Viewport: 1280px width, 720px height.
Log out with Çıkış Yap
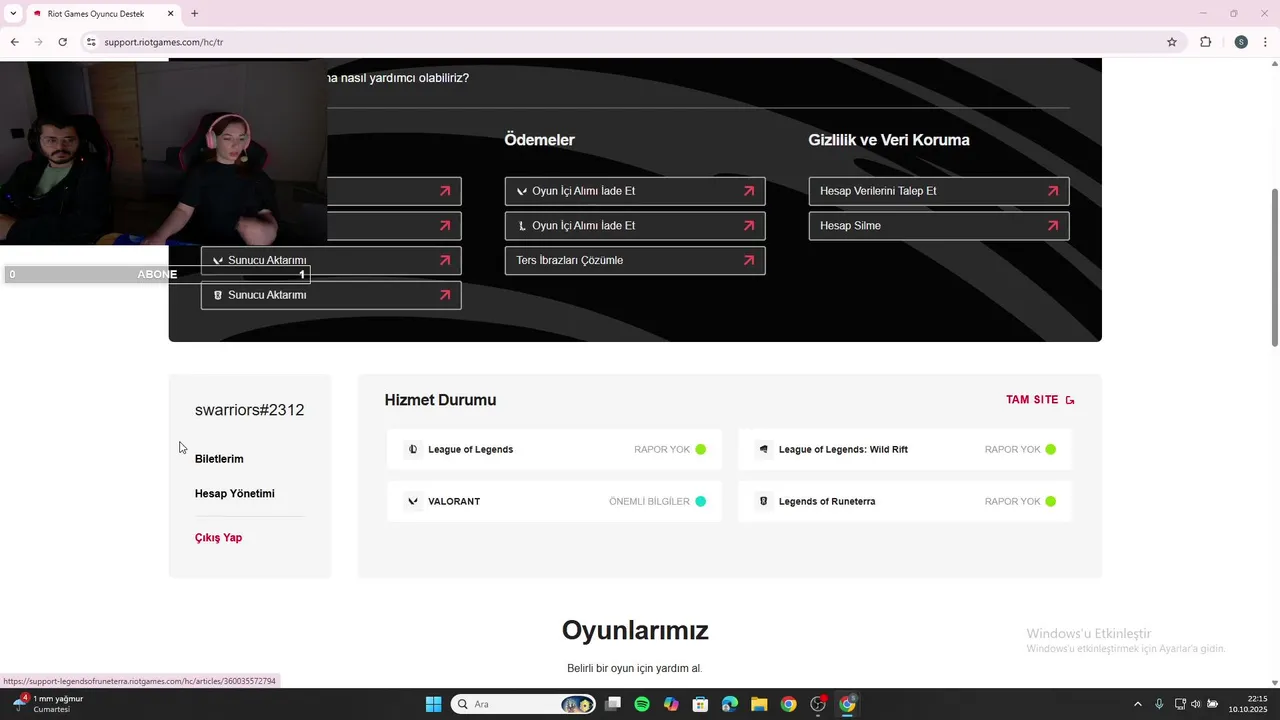218,538
